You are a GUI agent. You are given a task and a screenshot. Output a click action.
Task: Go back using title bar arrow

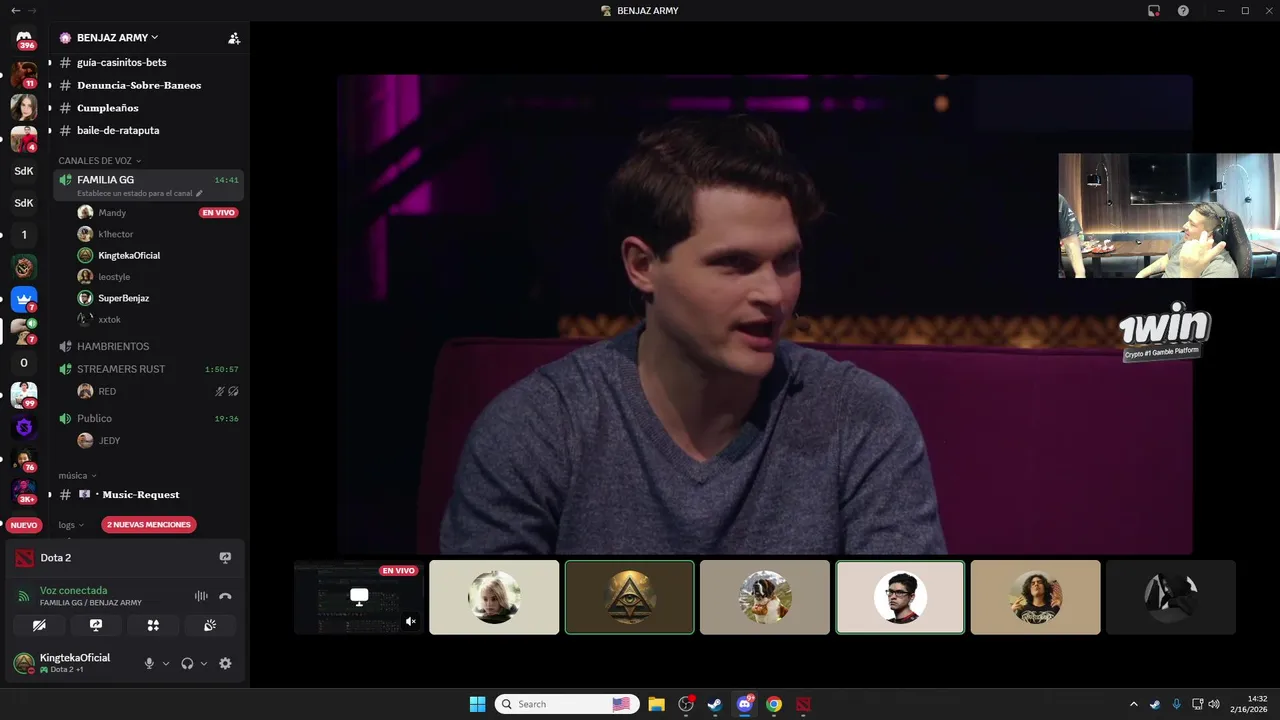point(15,11)
